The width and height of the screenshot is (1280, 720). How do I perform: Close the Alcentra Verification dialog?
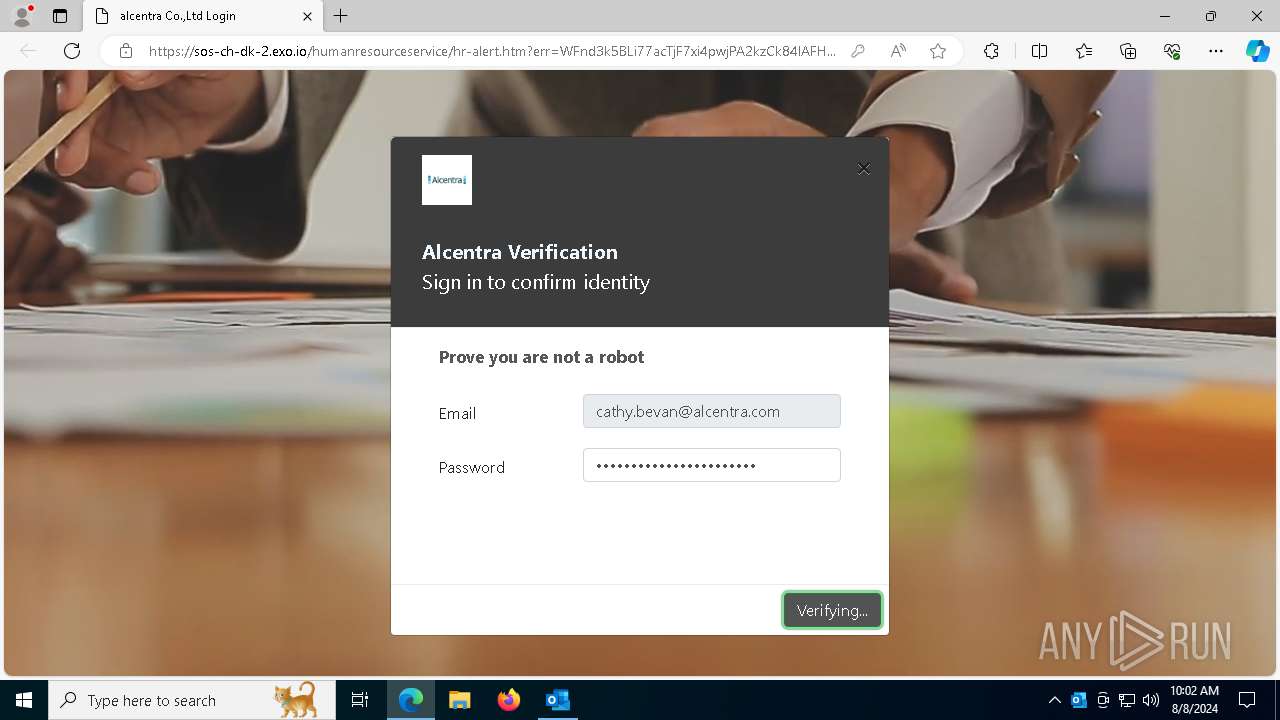[x=864, y=169]
